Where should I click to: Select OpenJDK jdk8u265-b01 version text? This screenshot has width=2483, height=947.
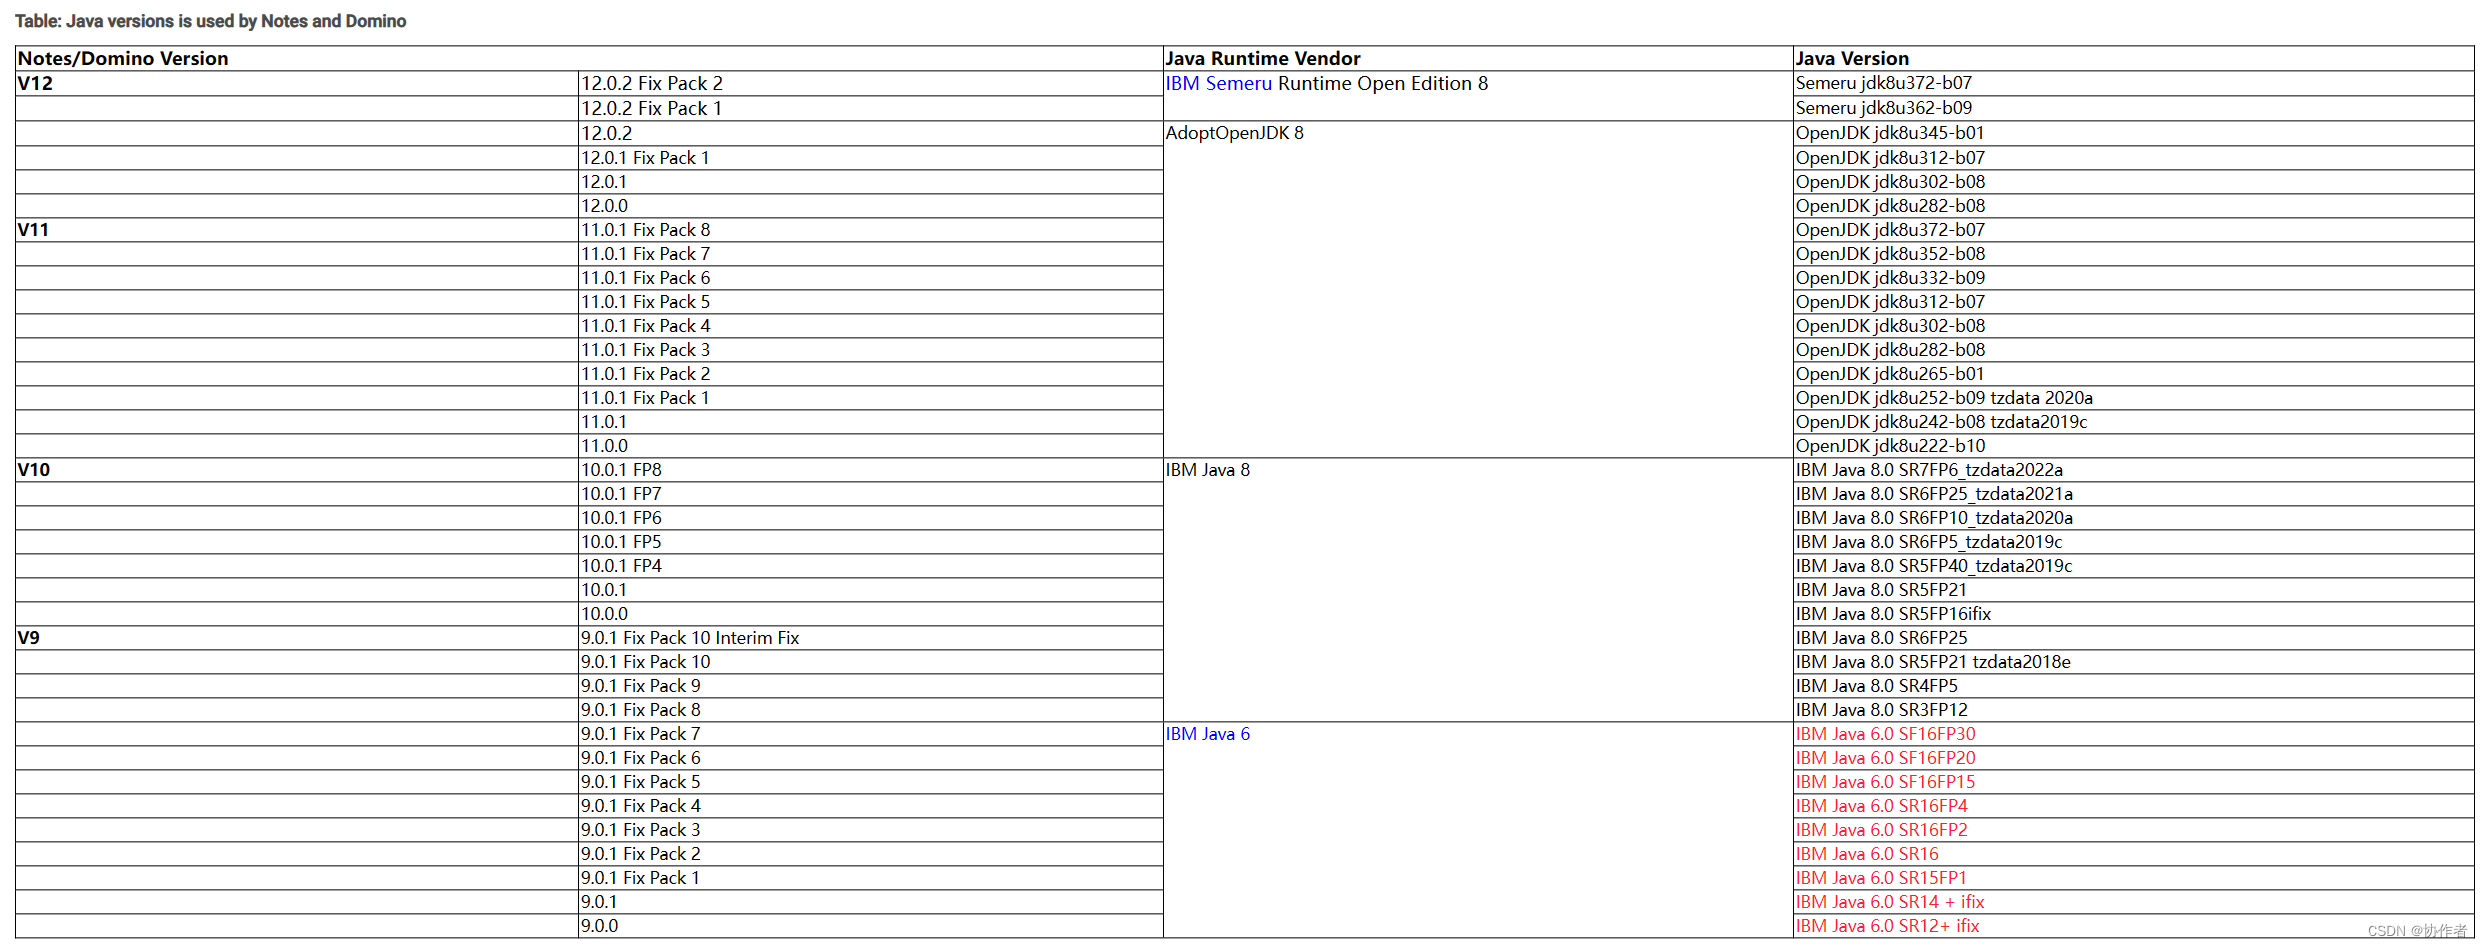(1890, 374)
